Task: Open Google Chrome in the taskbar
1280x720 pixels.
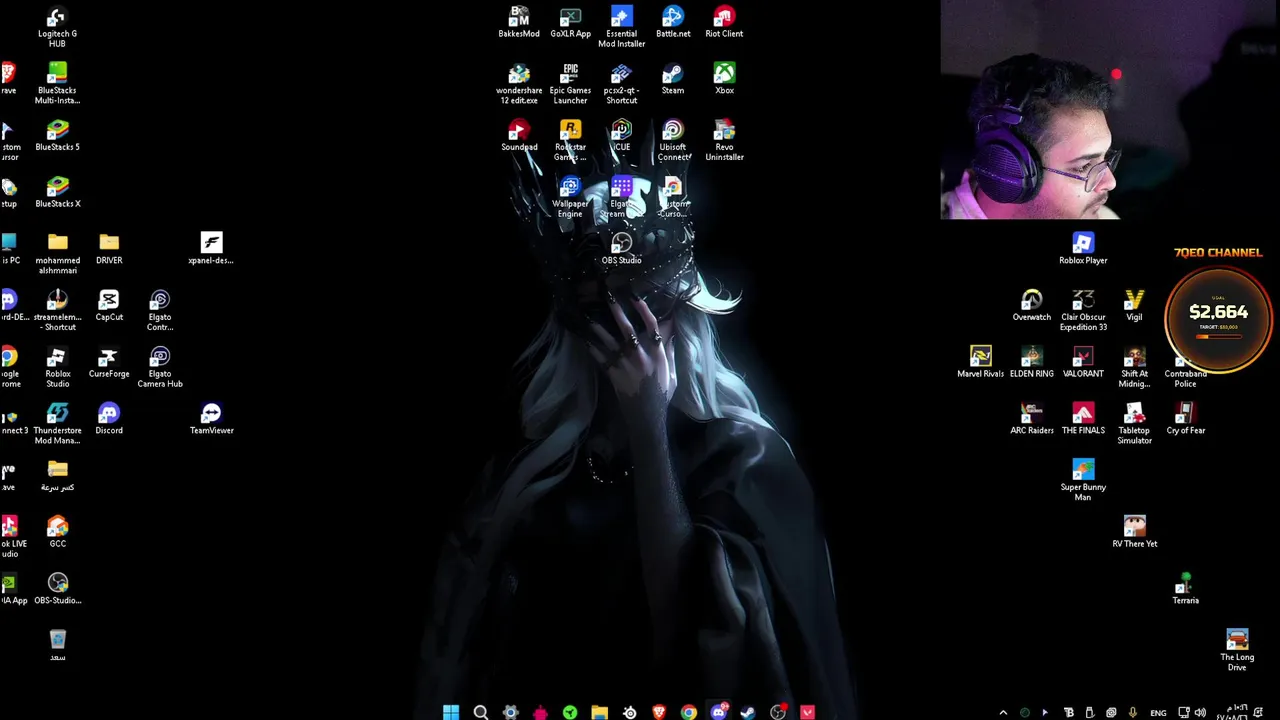Action: tap(689, 712)
